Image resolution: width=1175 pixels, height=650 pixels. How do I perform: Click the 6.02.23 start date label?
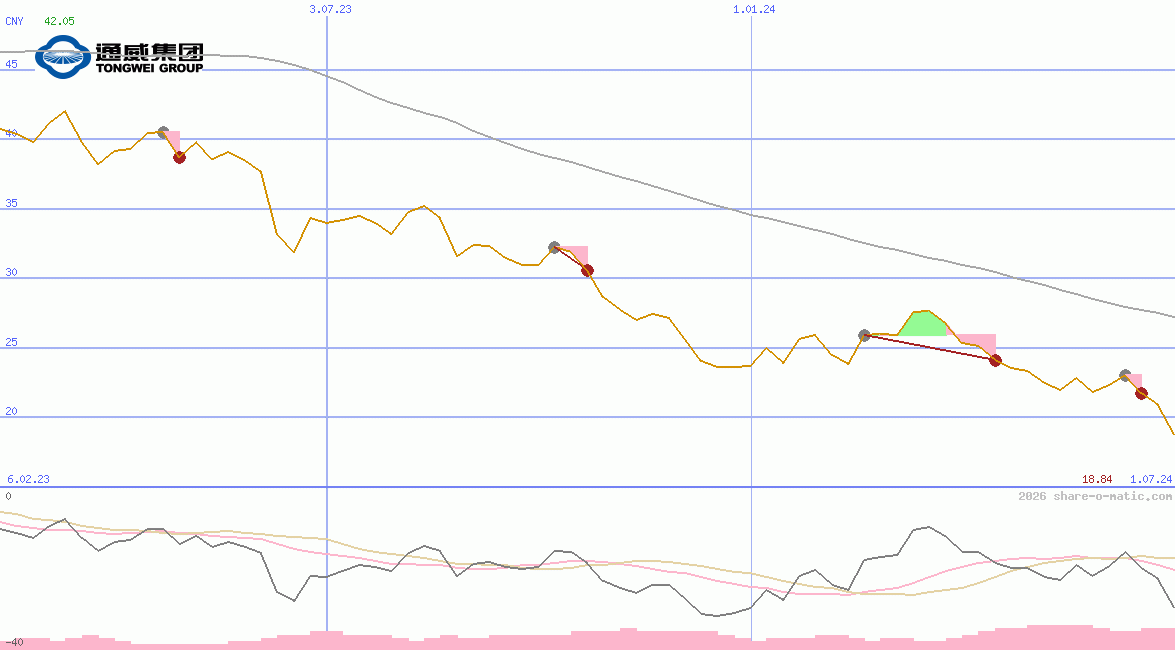[28, 479]
